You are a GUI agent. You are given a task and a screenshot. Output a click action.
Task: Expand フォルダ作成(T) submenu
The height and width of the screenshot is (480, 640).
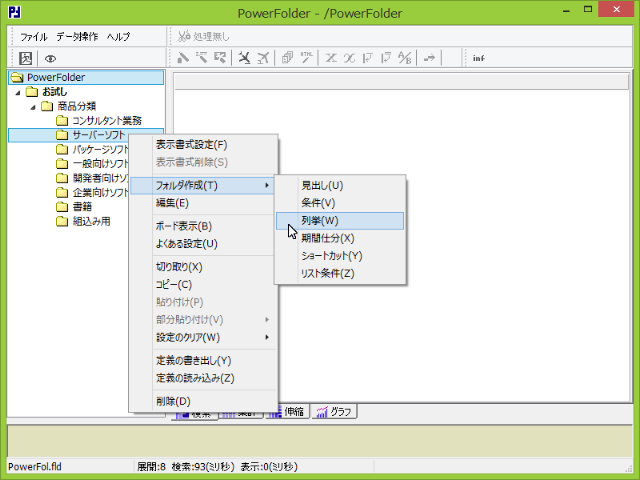click(203, 186)
